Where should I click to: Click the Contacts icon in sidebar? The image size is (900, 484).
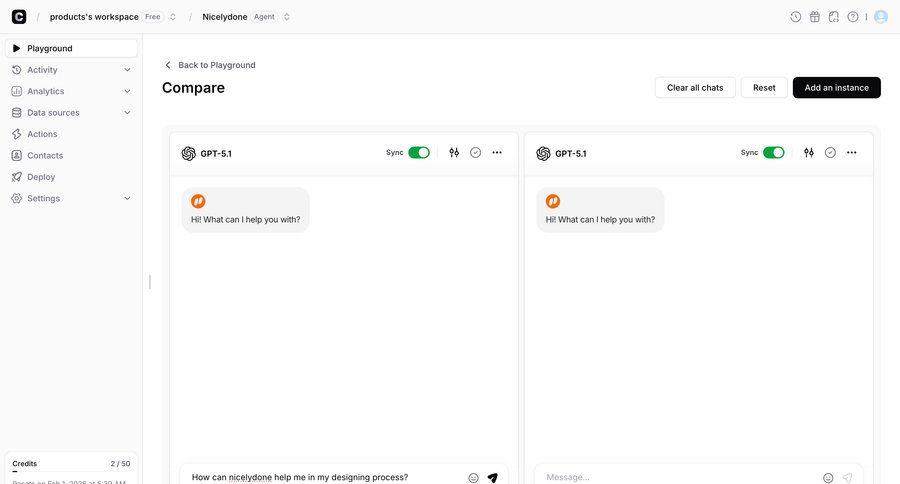[17, 156]
